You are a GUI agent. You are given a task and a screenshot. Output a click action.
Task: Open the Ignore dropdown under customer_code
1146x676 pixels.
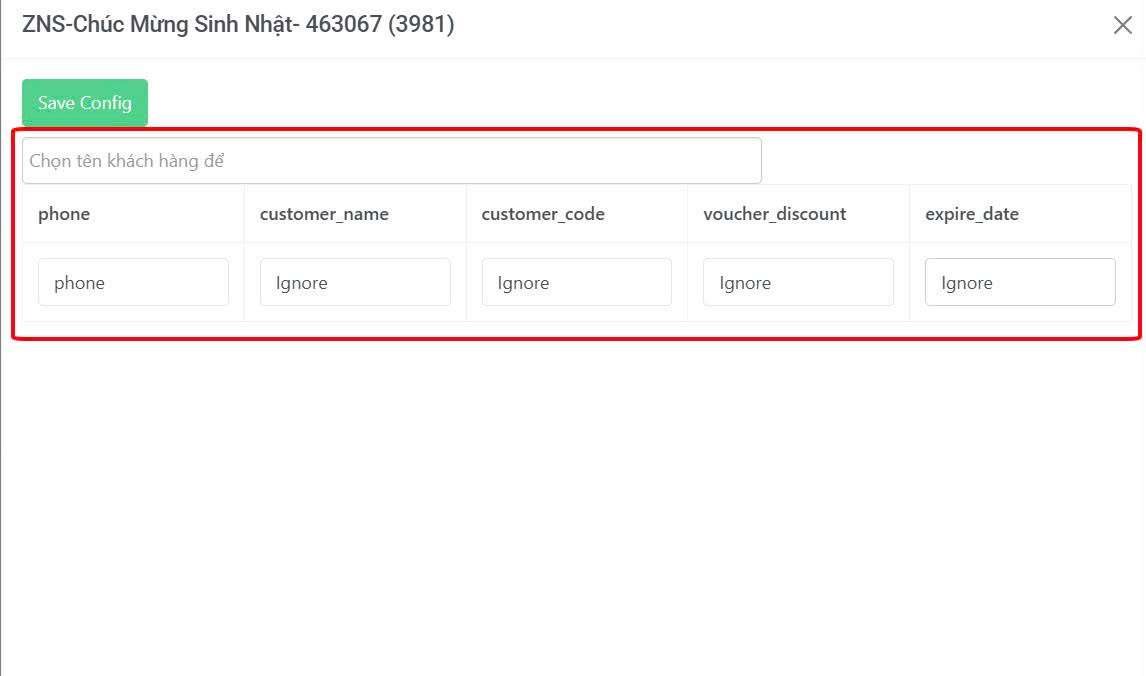[x=577, y=282]
